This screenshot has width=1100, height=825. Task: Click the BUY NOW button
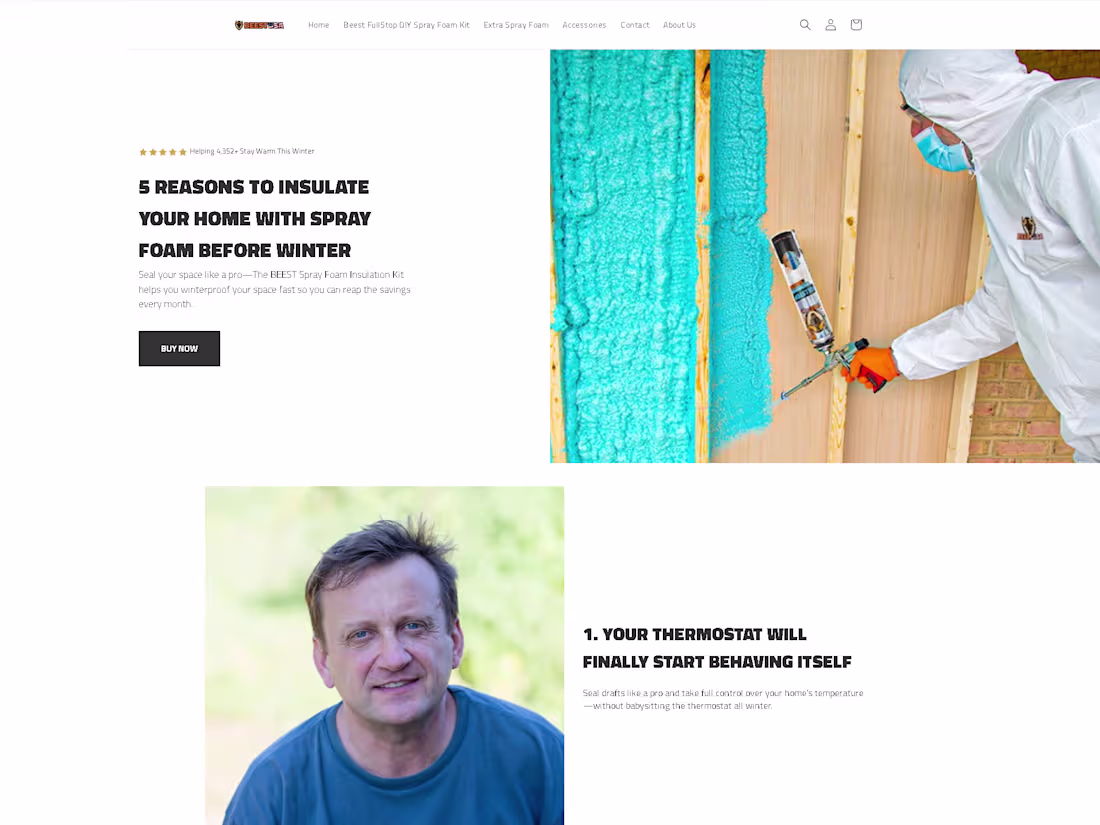click(x=179, y=349)
